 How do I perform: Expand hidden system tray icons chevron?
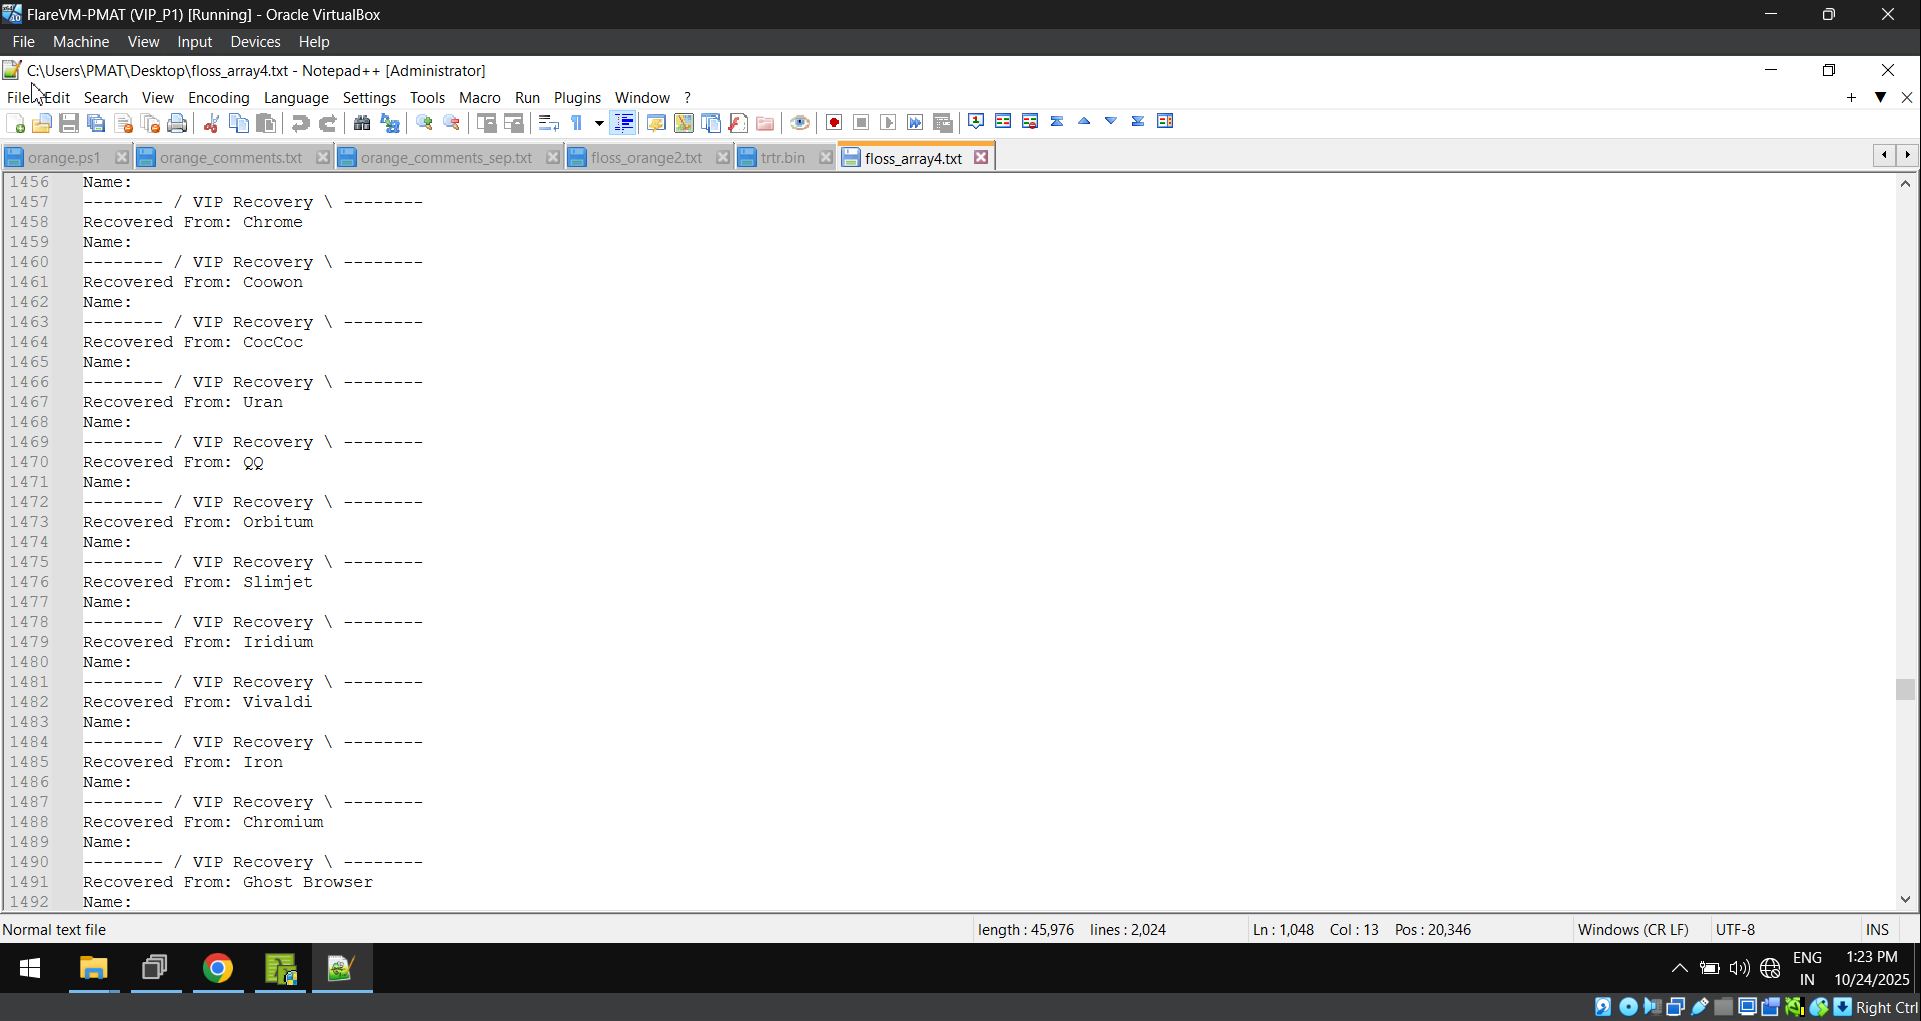point(1679,968)
